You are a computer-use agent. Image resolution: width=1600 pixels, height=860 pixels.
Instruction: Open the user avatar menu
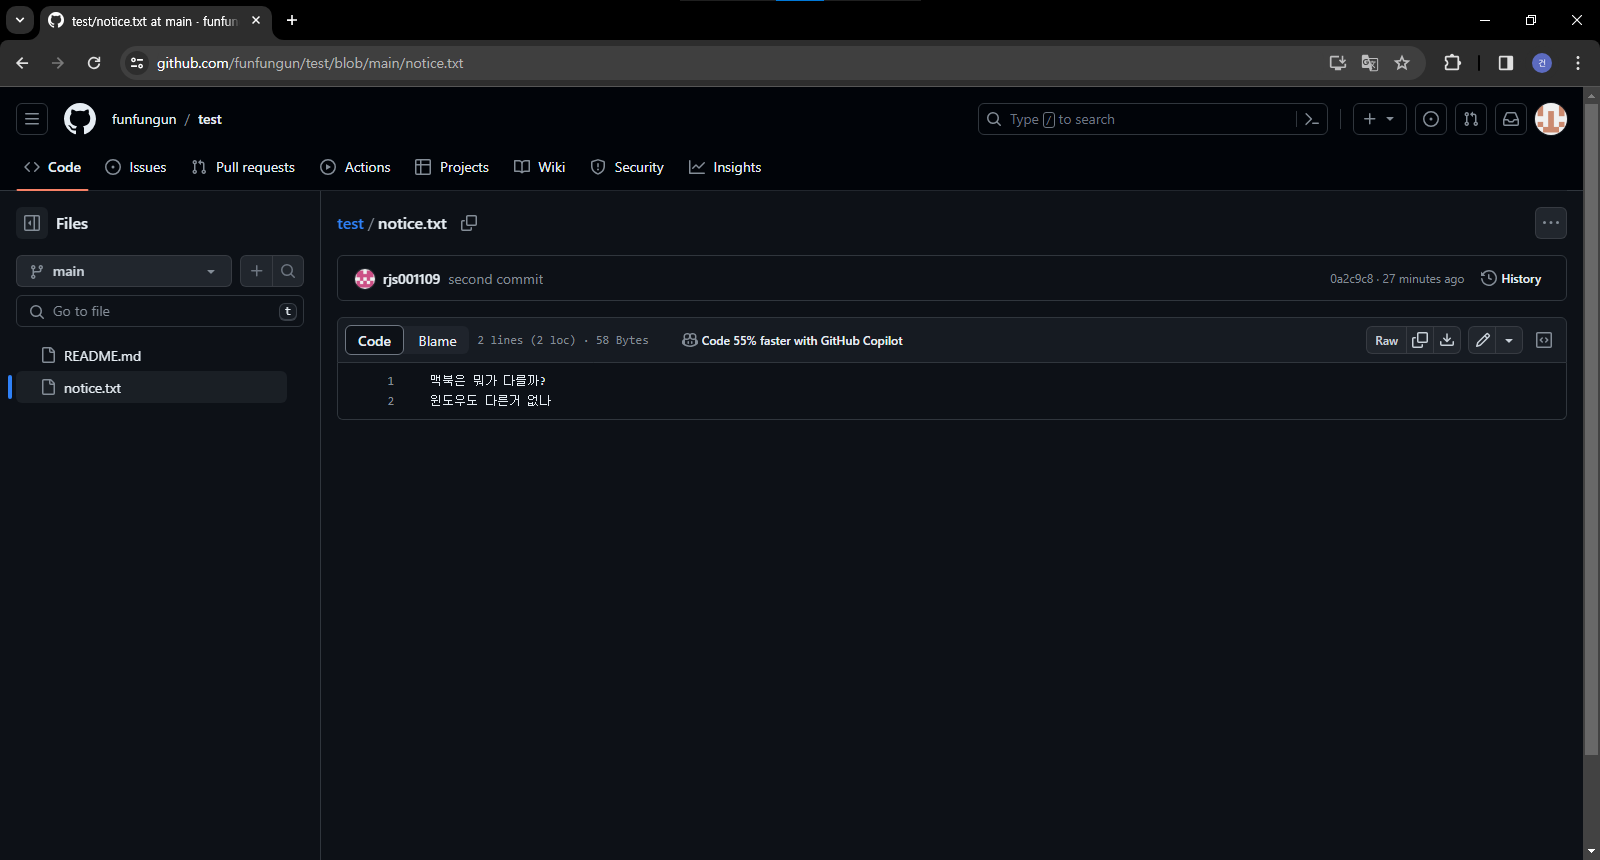(1551, 119)
